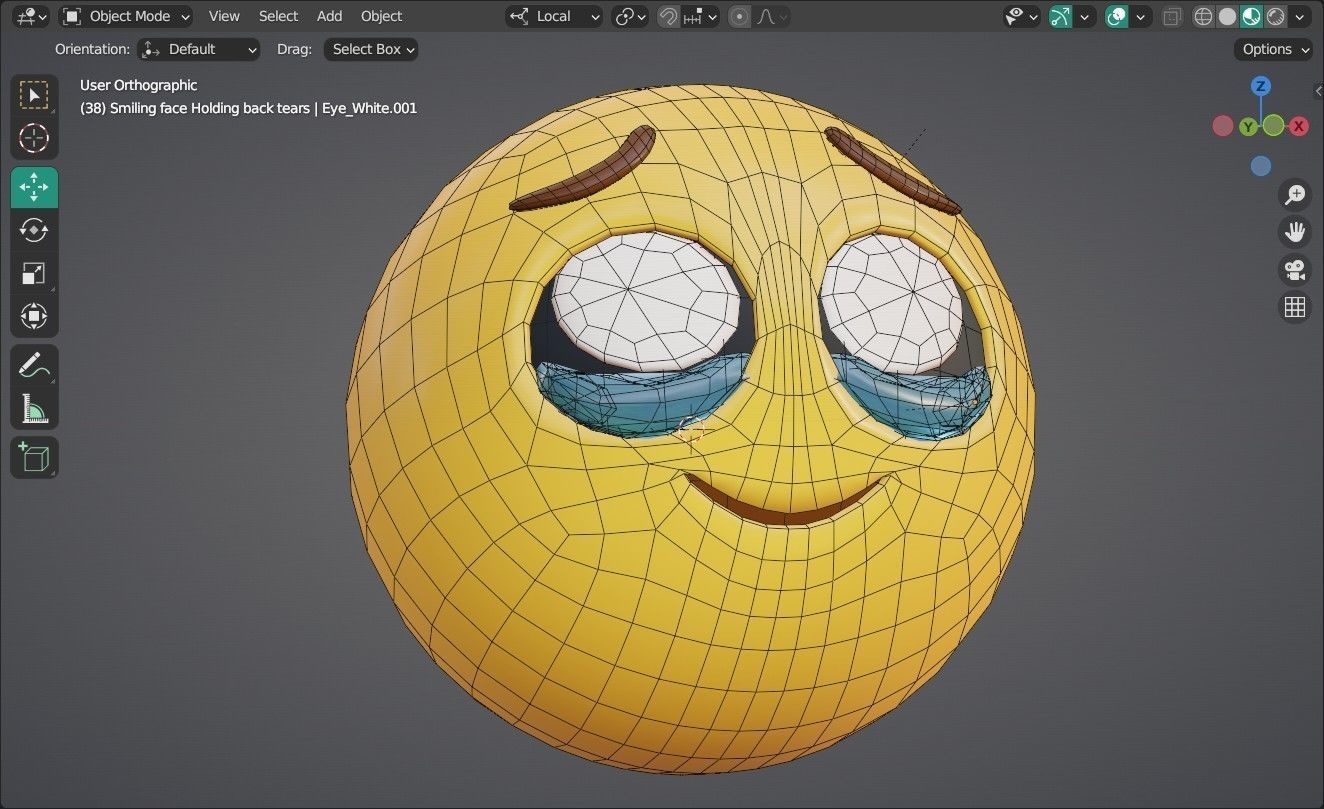Click the blue Z axis on the gizmo
The height and width of the screenshot is (809, 1324).
tap(1261, 86)
